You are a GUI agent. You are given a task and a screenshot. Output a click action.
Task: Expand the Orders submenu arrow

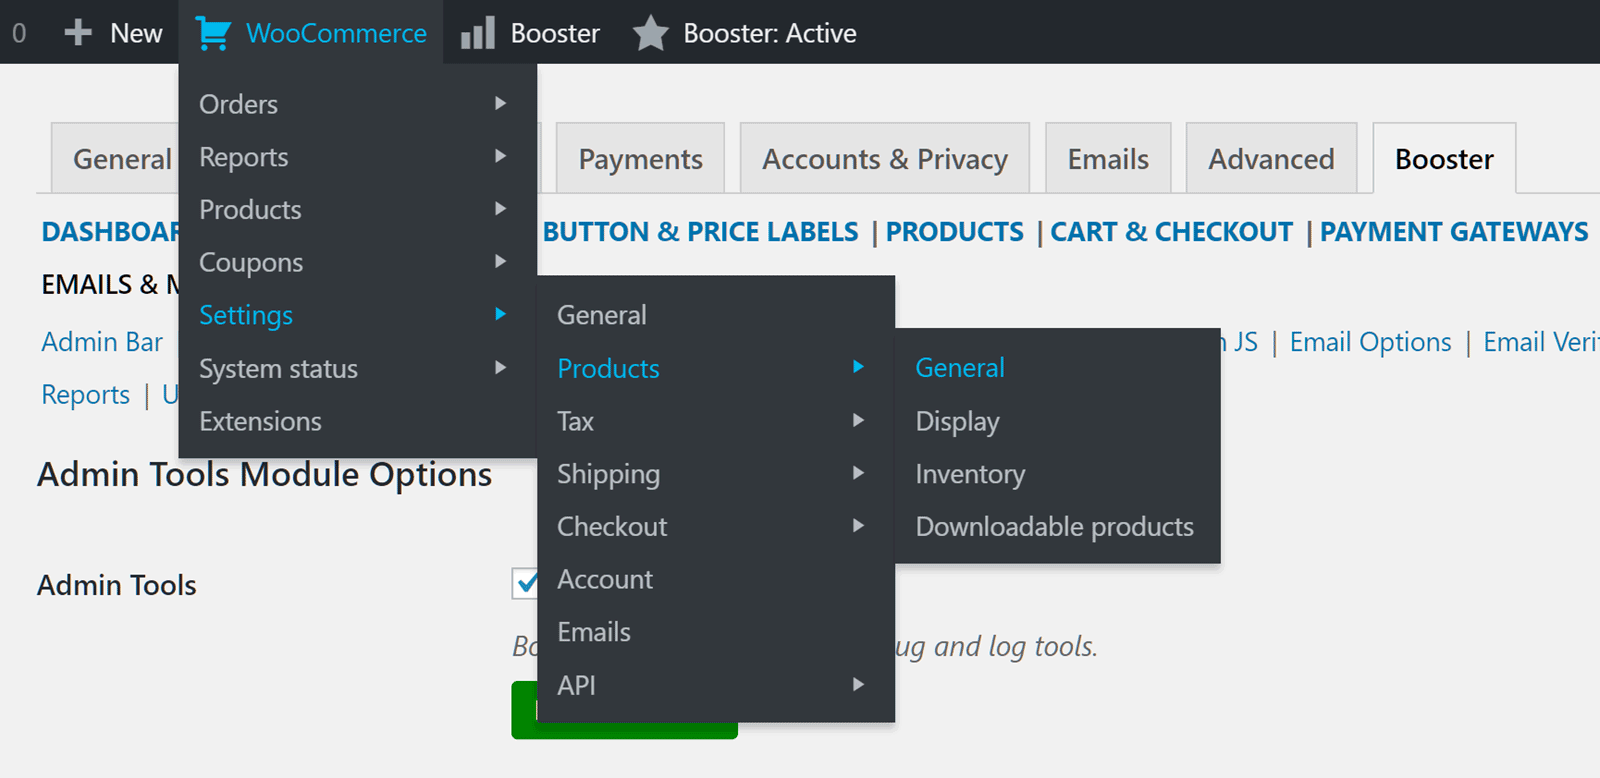(x=500, y=103)
